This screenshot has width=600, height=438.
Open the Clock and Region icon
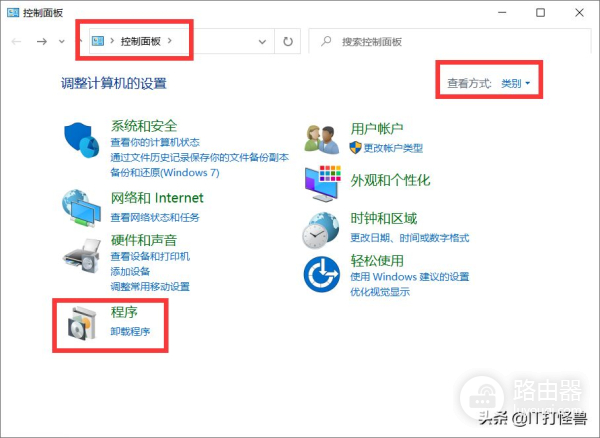coord(321,230)
